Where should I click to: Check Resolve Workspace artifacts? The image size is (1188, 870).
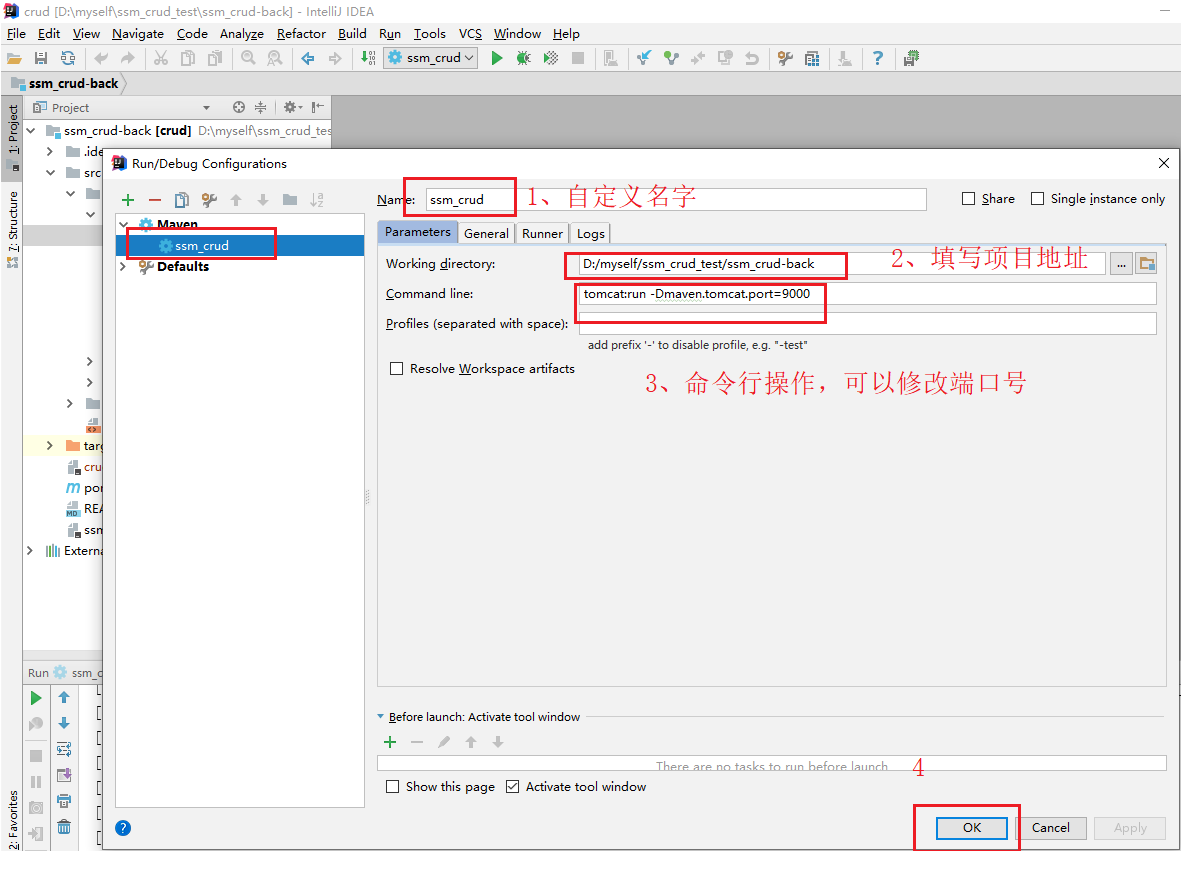click(396, 369)
